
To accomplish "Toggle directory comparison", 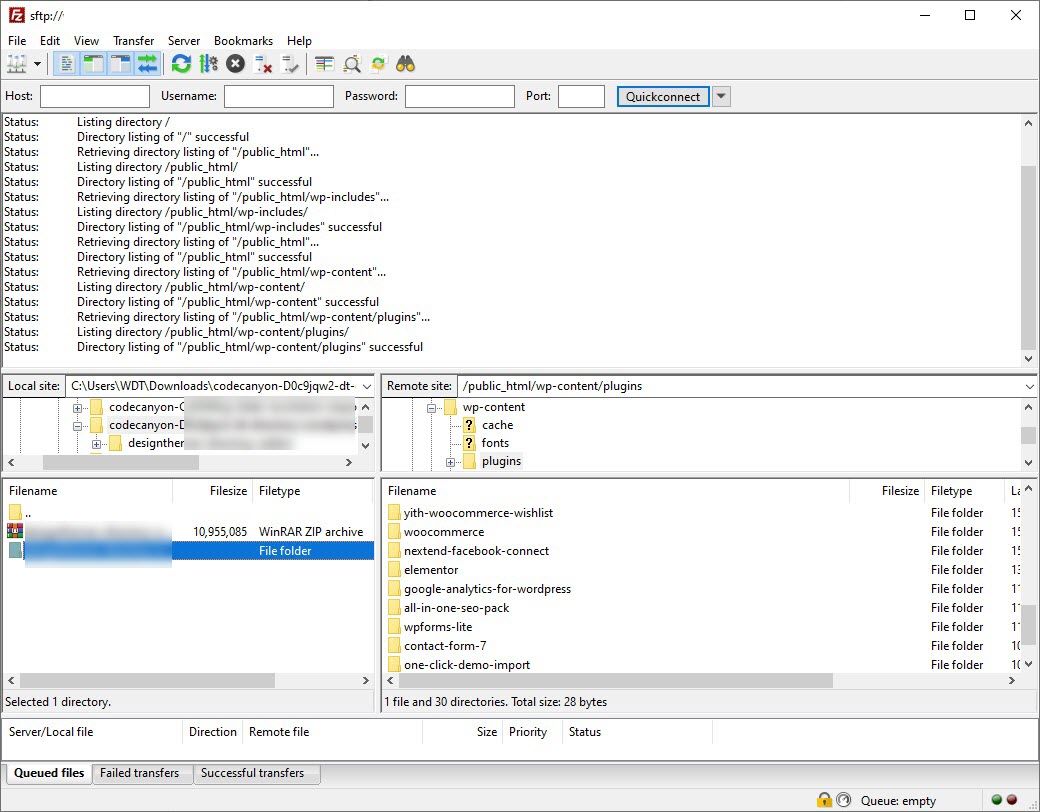I will click(352, 64).
